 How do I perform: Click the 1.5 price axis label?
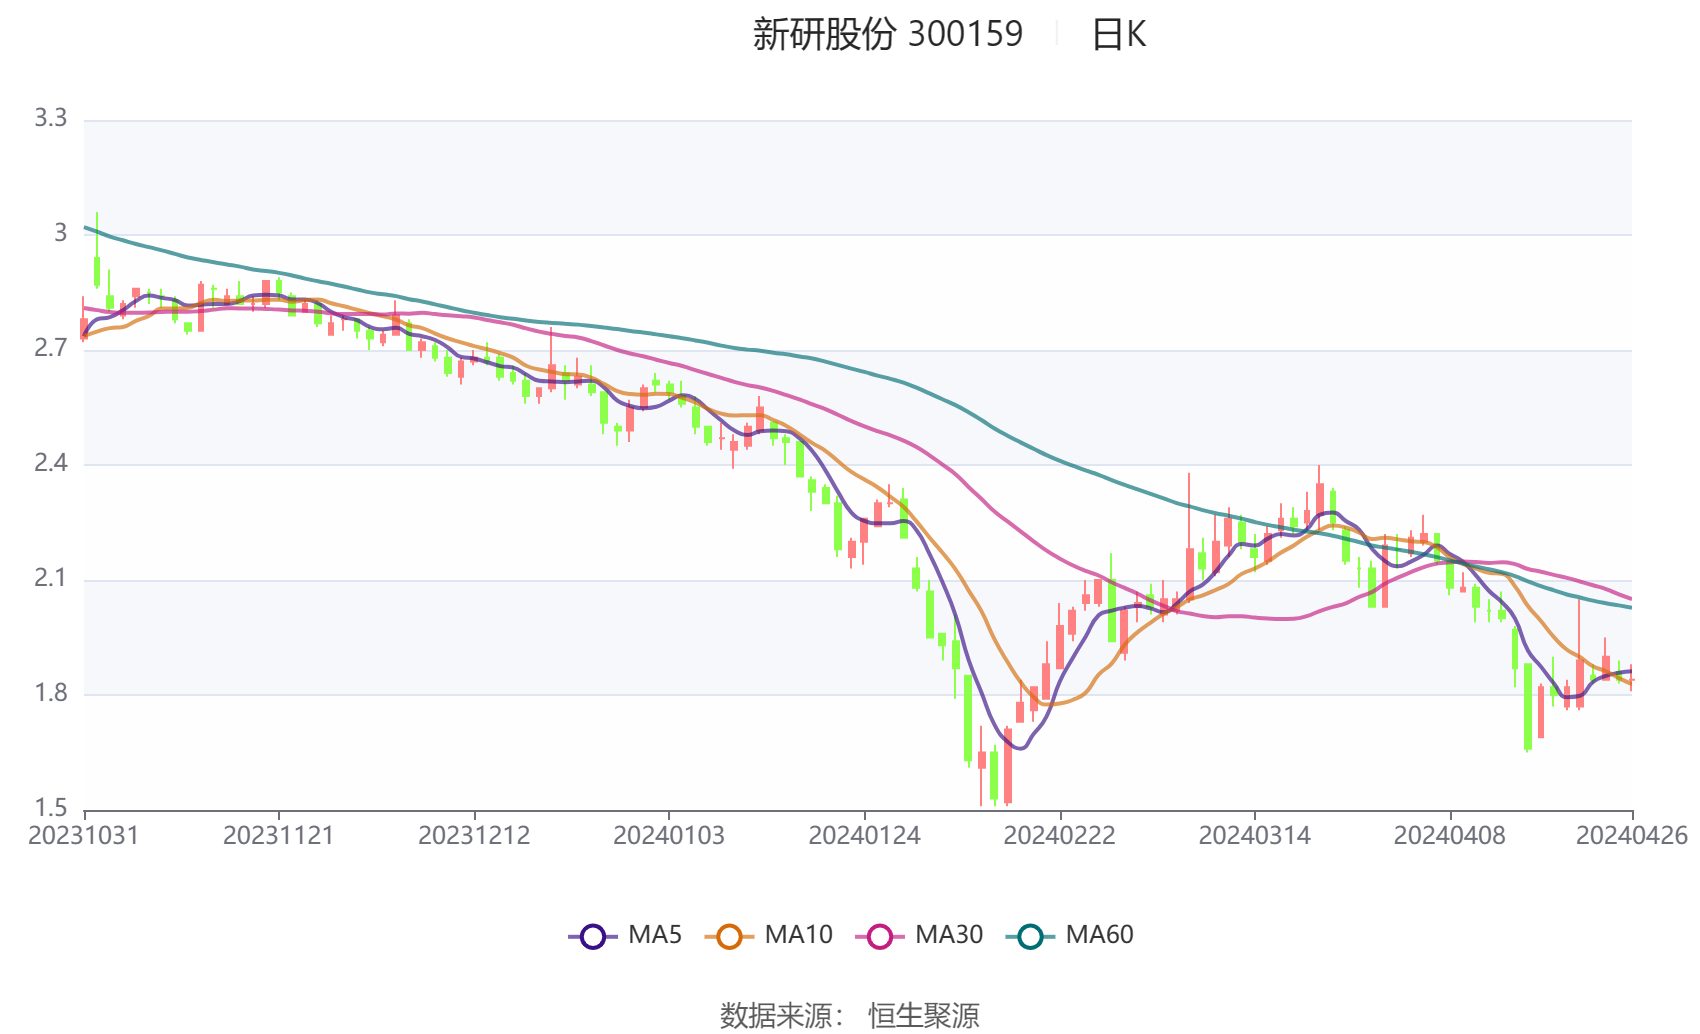(x=51, y=808)
